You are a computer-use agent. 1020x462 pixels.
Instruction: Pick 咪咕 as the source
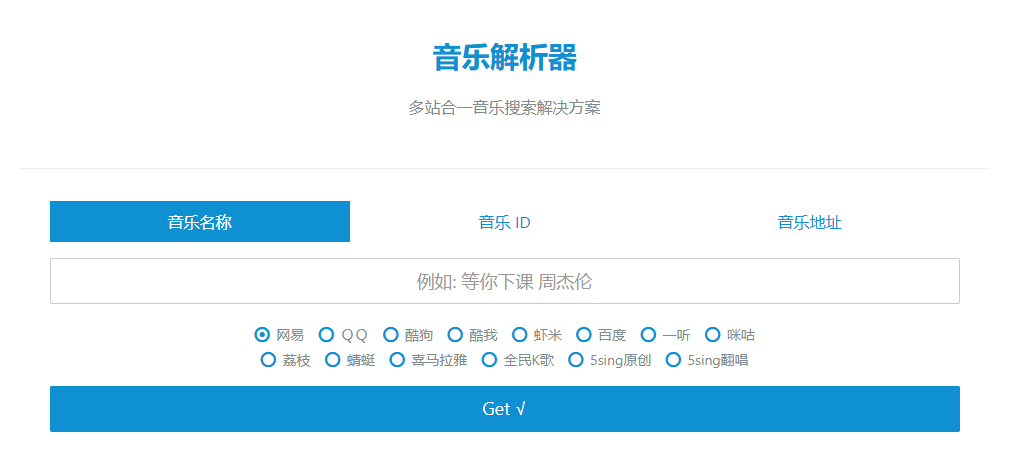tap(713, 334)
